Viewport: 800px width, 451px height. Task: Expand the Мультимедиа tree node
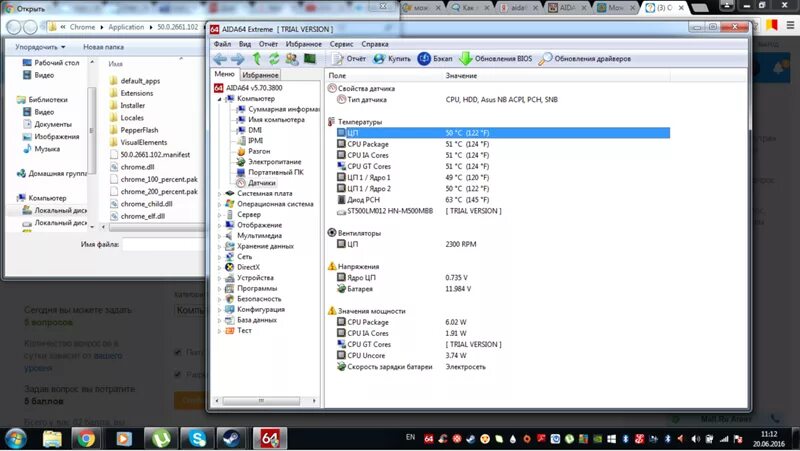pos(220,236)
